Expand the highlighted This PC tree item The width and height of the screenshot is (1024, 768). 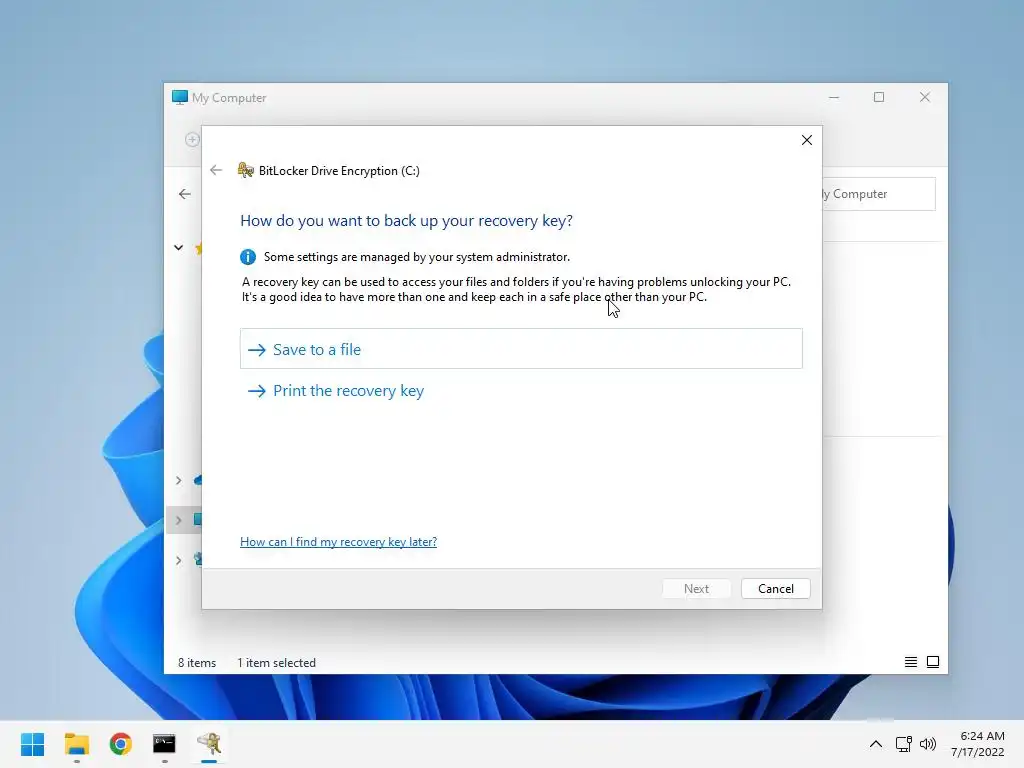click(178, 520)
